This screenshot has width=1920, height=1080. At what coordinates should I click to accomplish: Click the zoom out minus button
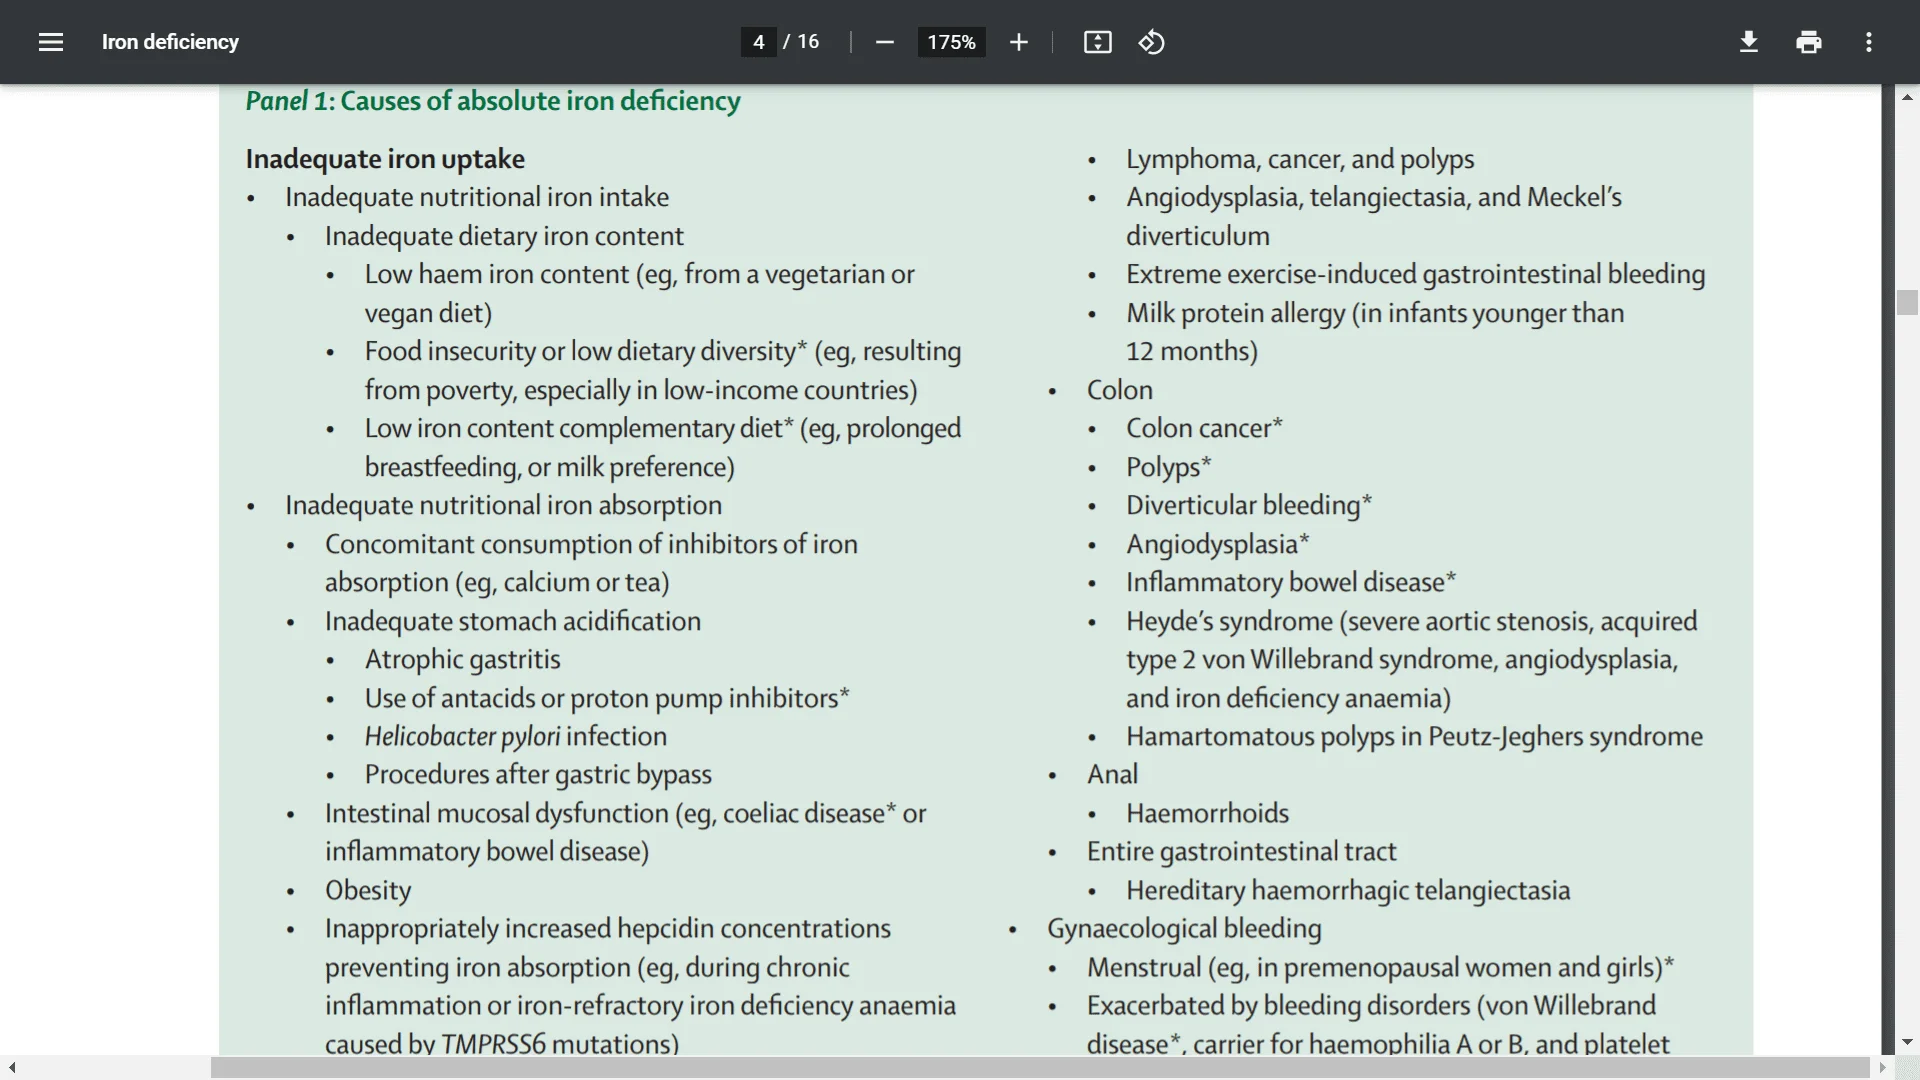[x=884, y=42]
